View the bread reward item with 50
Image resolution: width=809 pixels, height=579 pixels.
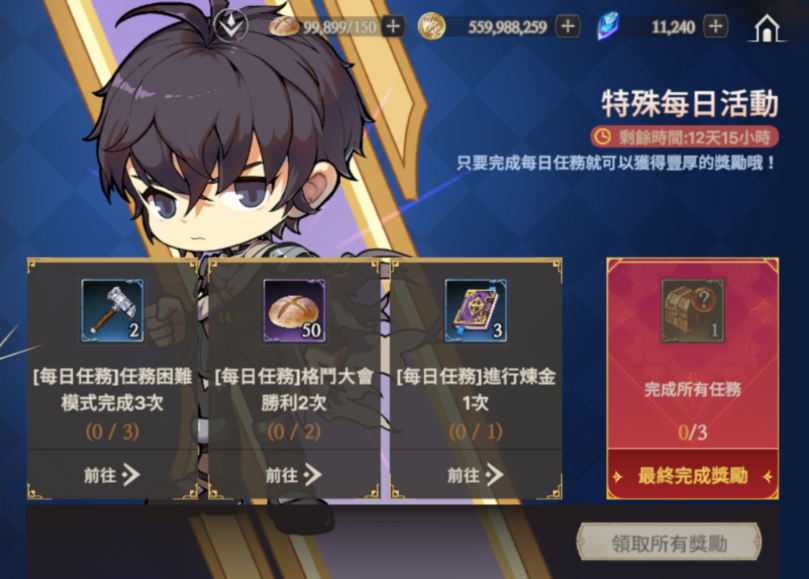(x=294, y=311)
